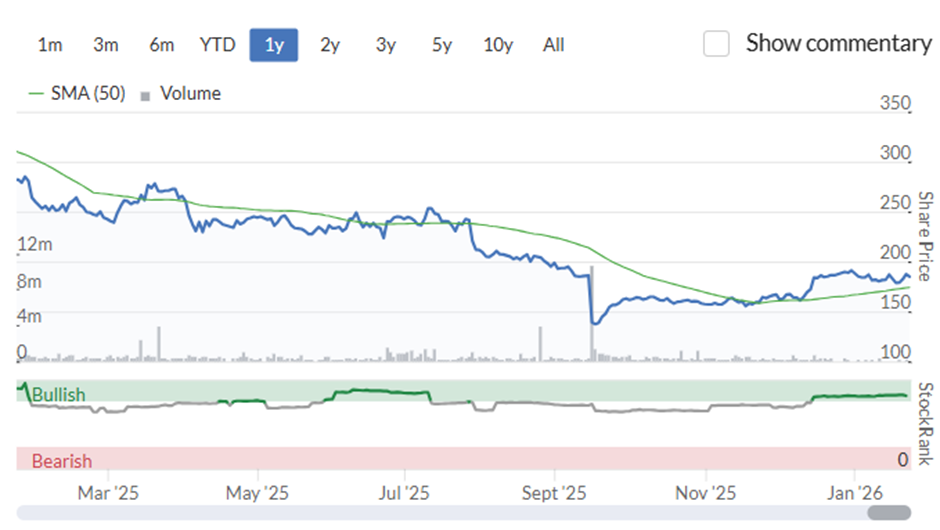Viewport: 940px width, 530px height.
Task: Click the Jul '25 axis label
Action: [x=404, y=493]
